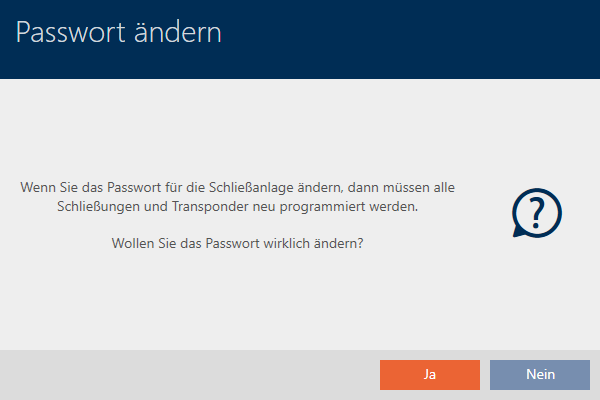Decline the password change with Nein

[540, 375]
